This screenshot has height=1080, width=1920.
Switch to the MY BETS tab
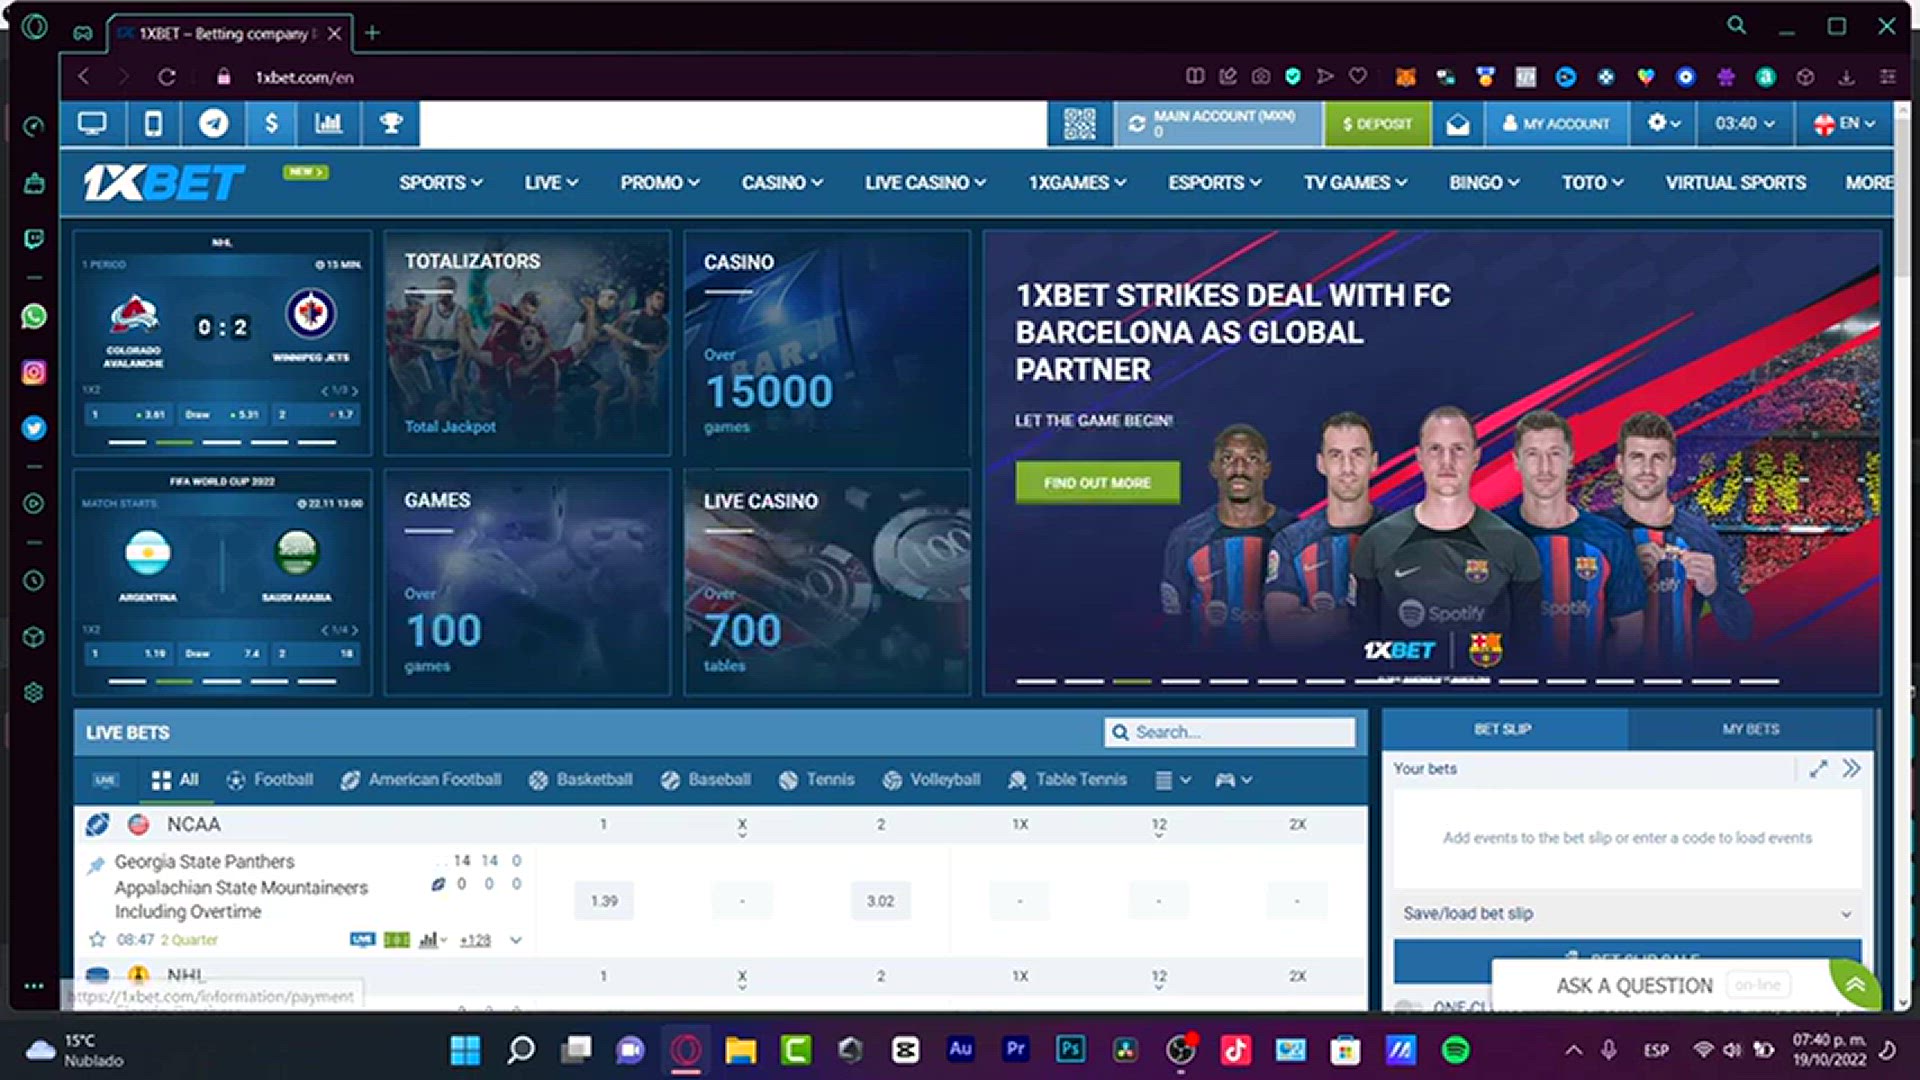(1750, 729)
